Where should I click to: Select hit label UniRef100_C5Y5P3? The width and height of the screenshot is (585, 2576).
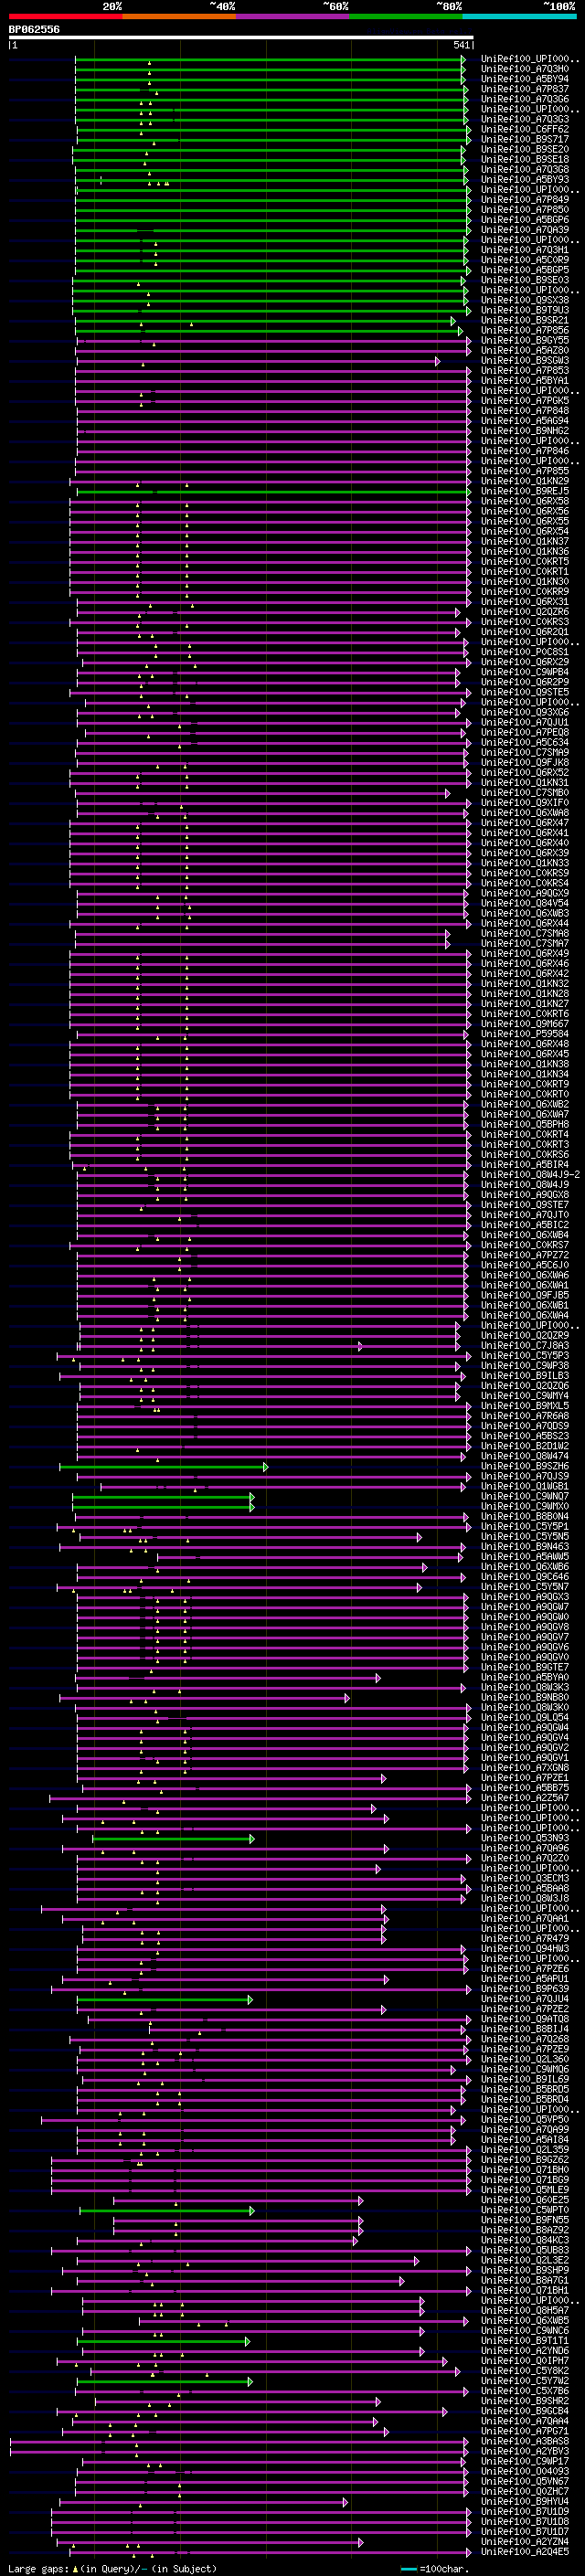point(525,1356)
